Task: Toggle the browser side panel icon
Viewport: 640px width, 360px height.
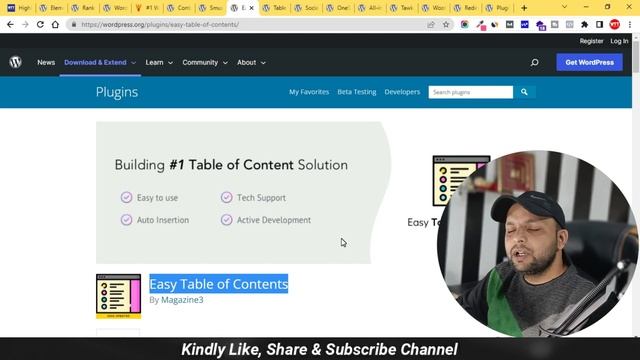Action: coord(599,24)
